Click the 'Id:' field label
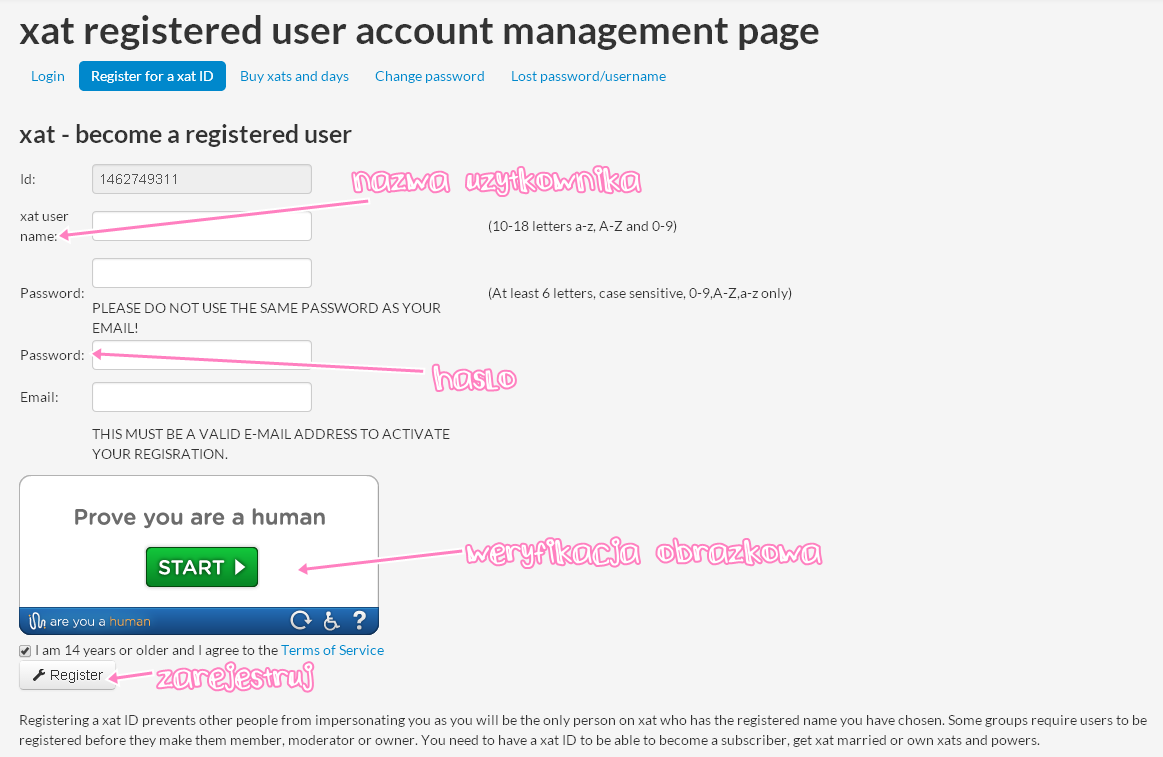 [28, 179]
